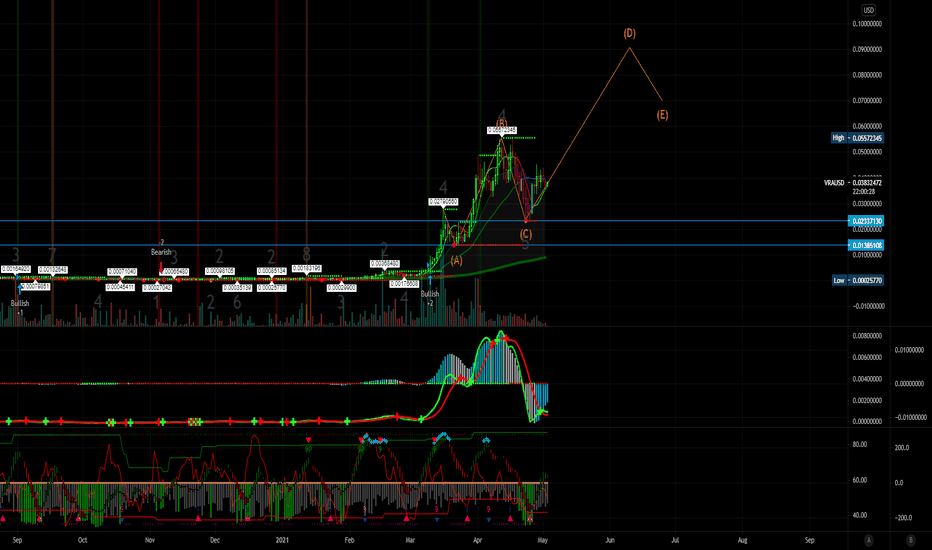Toggle the A auto-scale button
932x550 pixels.
pyautogui.click(x=868, y=540)
